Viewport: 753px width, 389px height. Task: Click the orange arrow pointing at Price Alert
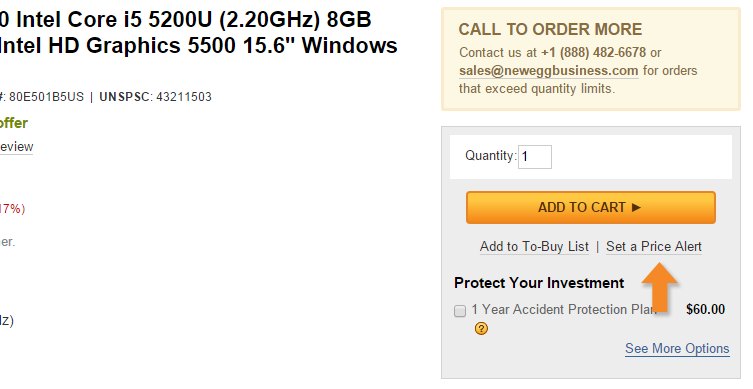(660, 286)
